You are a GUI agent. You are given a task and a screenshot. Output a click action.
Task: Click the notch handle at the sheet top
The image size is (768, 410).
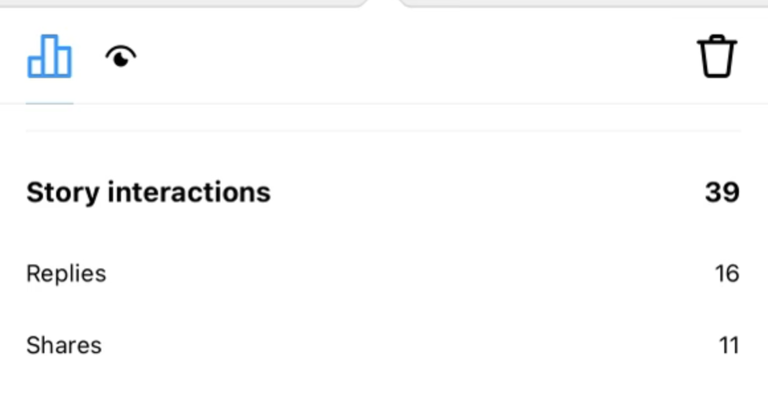coord(384,3)
